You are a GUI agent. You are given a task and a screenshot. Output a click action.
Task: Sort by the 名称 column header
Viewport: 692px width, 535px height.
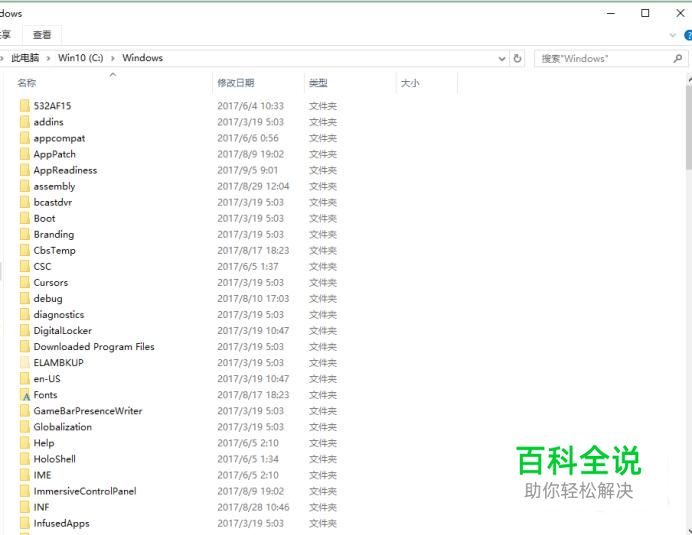[x=26, y=83]
